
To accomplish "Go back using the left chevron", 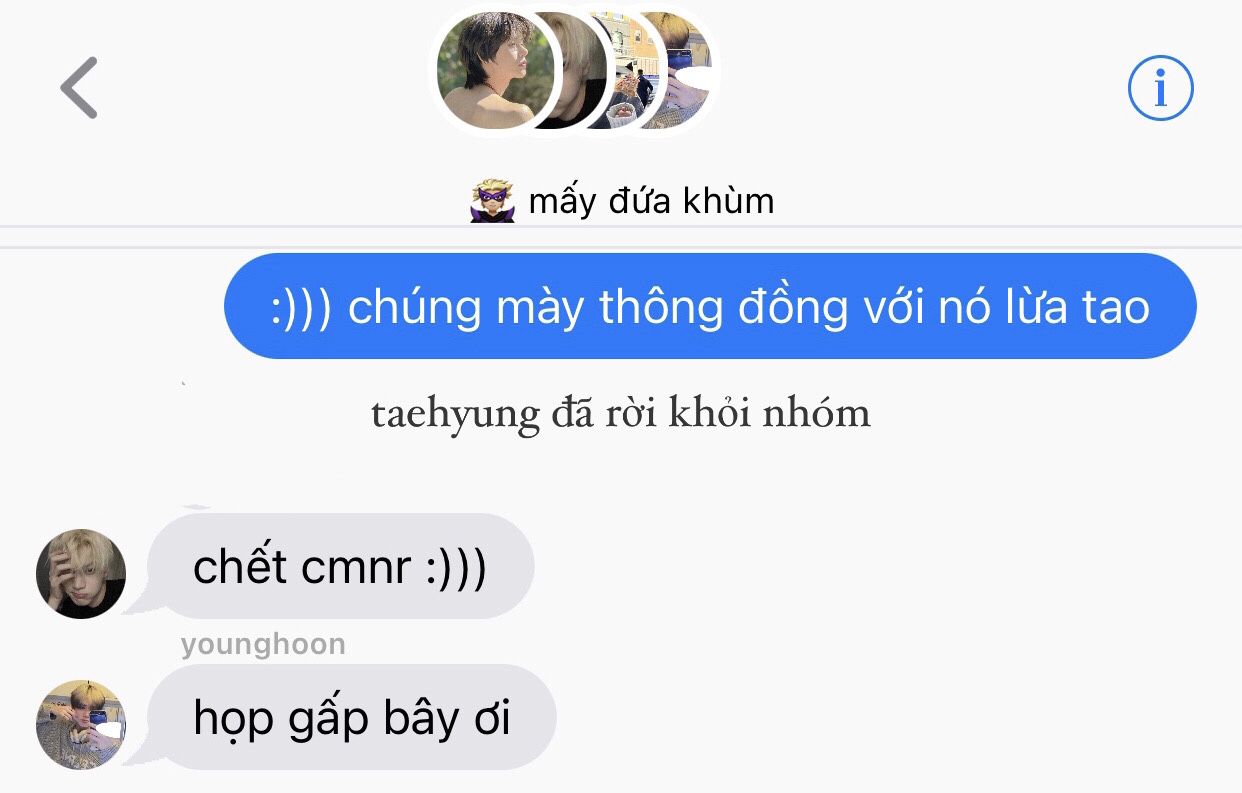I will click(79, 88).
